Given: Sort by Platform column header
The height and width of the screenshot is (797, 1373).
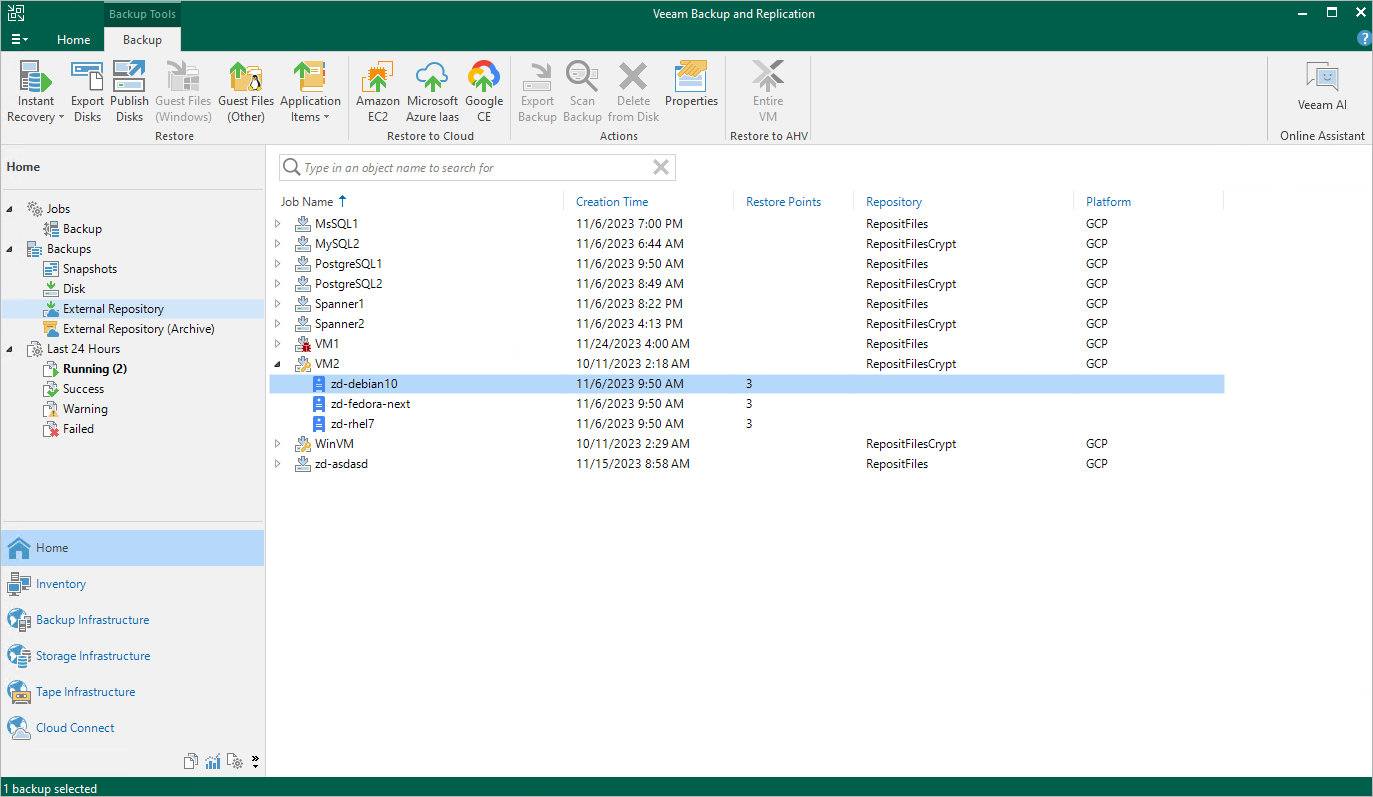Looking at the screenshot, I should [1108, 202].
